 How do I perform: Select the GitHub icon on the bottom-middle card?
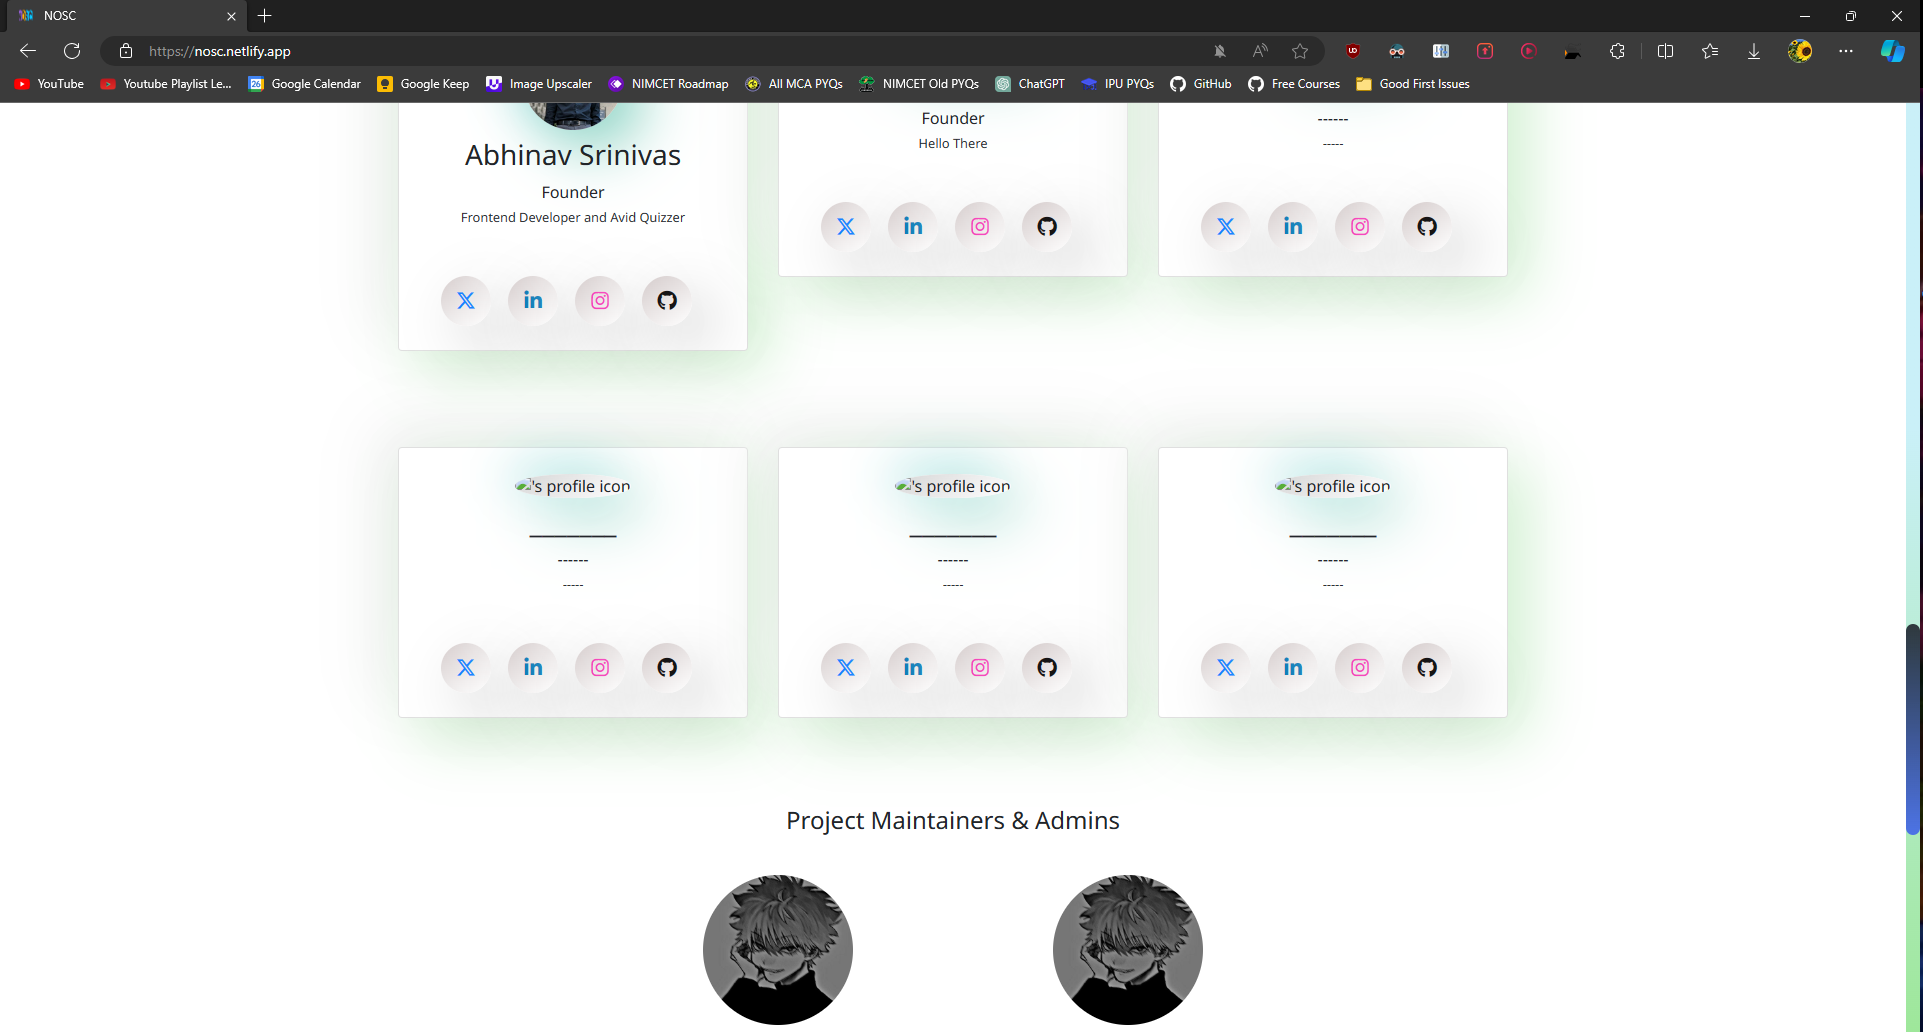[x=1046, y=667]
